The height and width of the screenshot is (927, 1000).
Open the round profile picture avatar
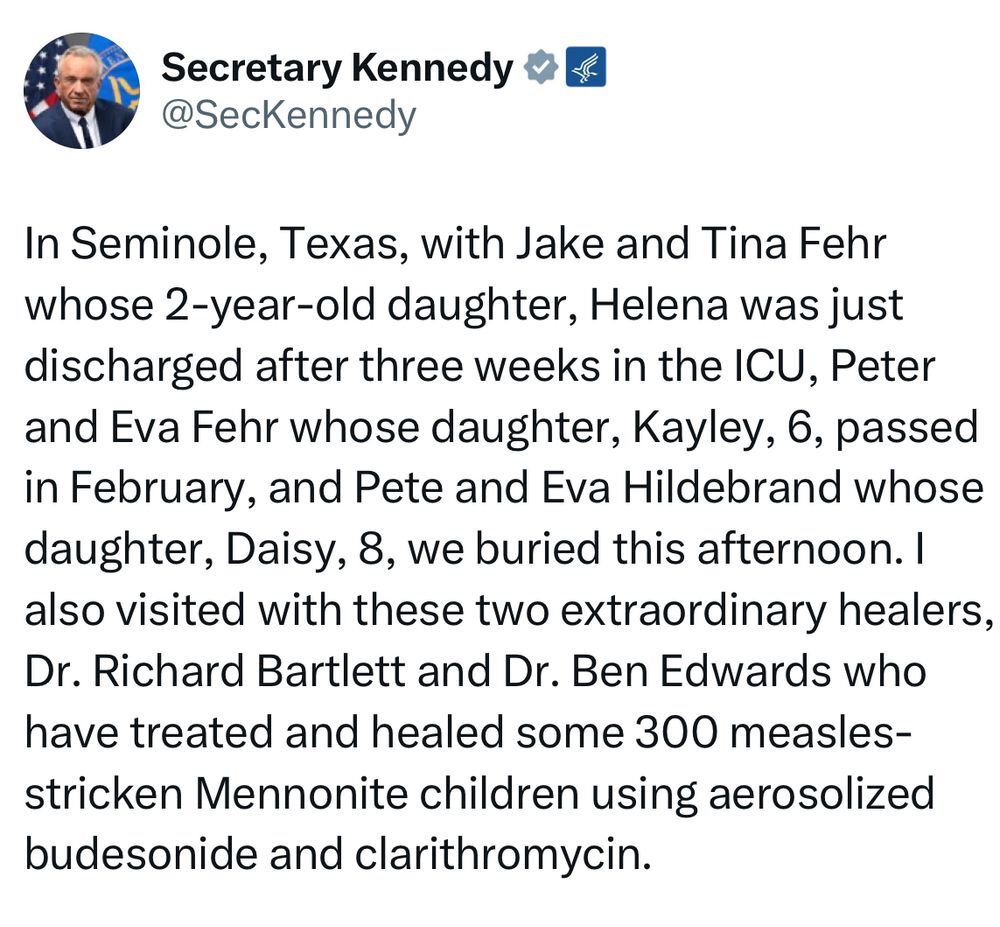(x=82, y=91)
